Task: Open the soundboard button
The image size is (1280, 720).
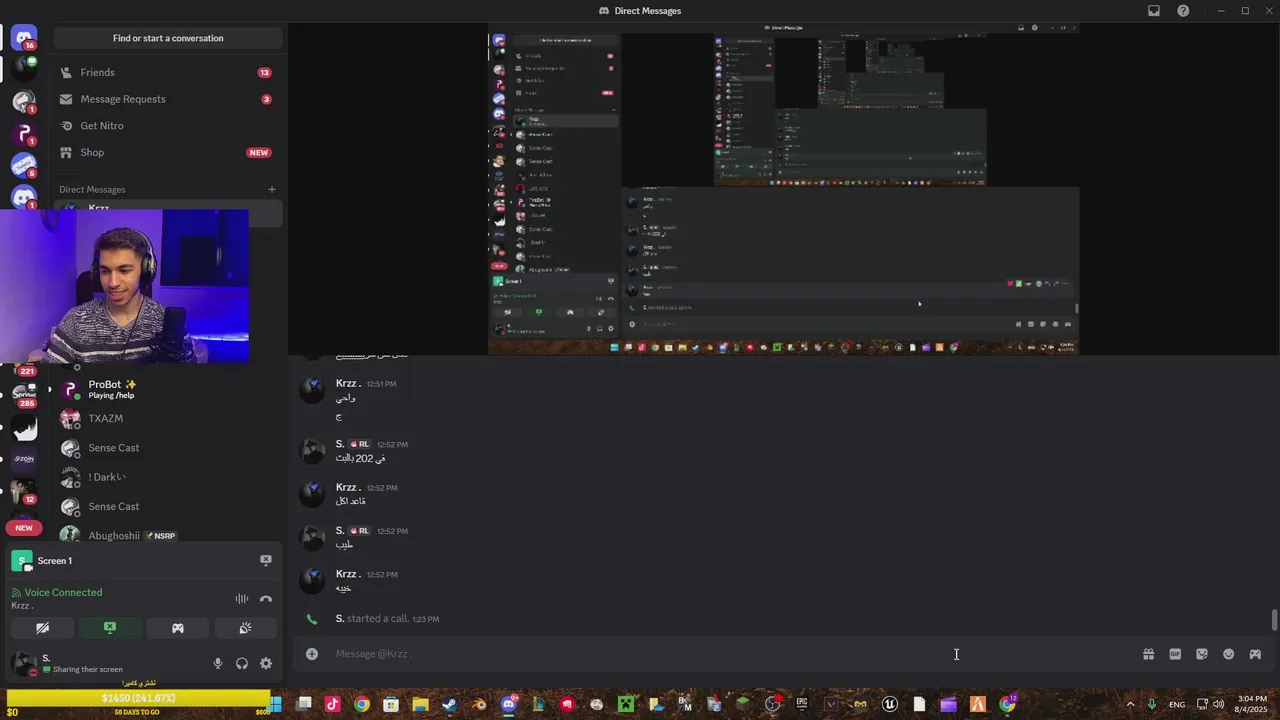Action: click(245, 628)
